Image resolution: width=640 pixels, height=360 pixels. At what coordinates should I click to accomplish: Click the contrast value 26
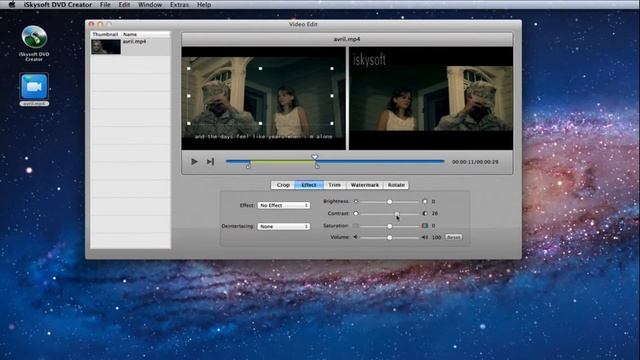[435, 213]
